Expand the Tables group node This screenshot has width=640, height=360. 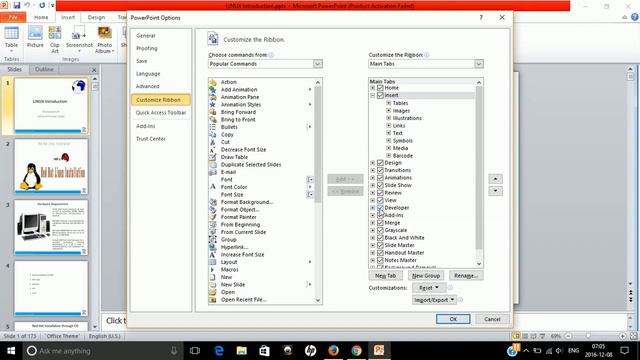click(x=389, y=103)
